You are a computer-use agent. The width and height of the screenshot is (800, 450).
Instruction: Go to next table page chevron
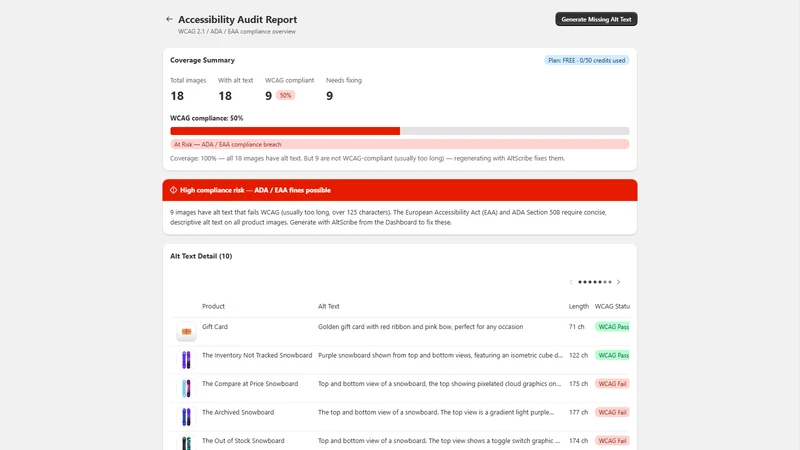point(618,282)
